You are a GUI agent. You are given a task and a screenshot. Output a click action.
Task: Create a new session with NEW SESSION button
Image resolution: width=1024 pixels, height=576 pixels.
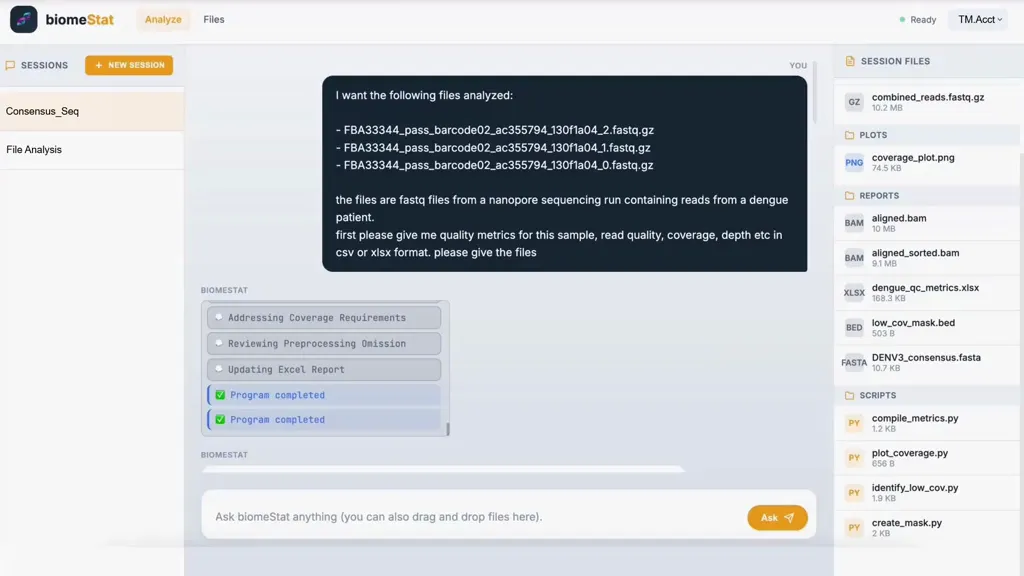pyautogui.click(x=129, y=64)
